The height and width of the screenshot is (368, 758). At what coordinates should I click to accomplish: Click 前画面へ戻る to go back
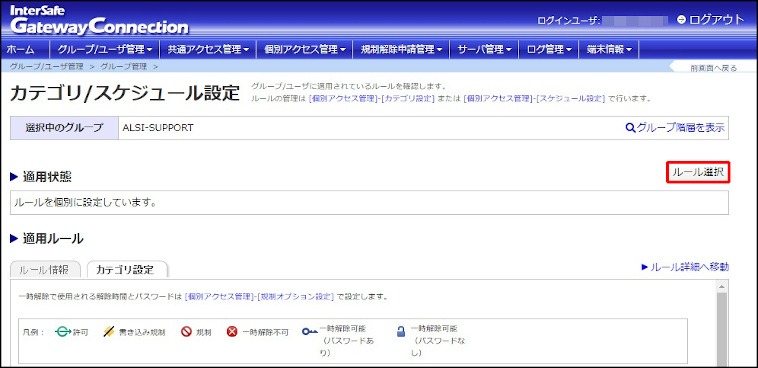tap(713, 68)
